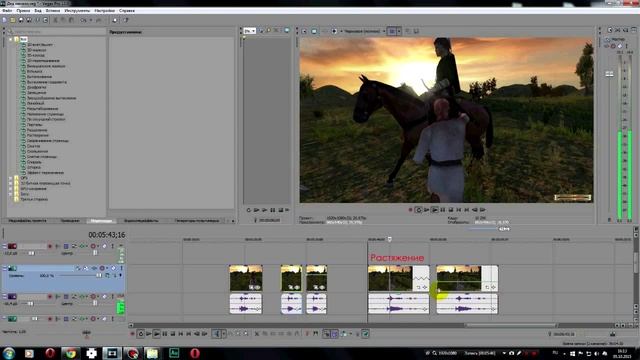Click video output FX icon in preview

[x=325, y=31]
